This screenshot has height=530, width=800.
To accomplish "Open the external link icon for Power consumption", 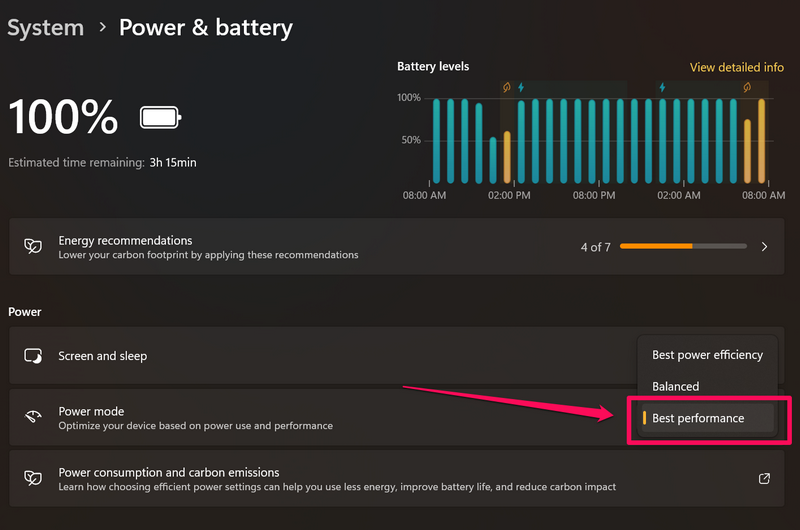I will coord(765,478).
